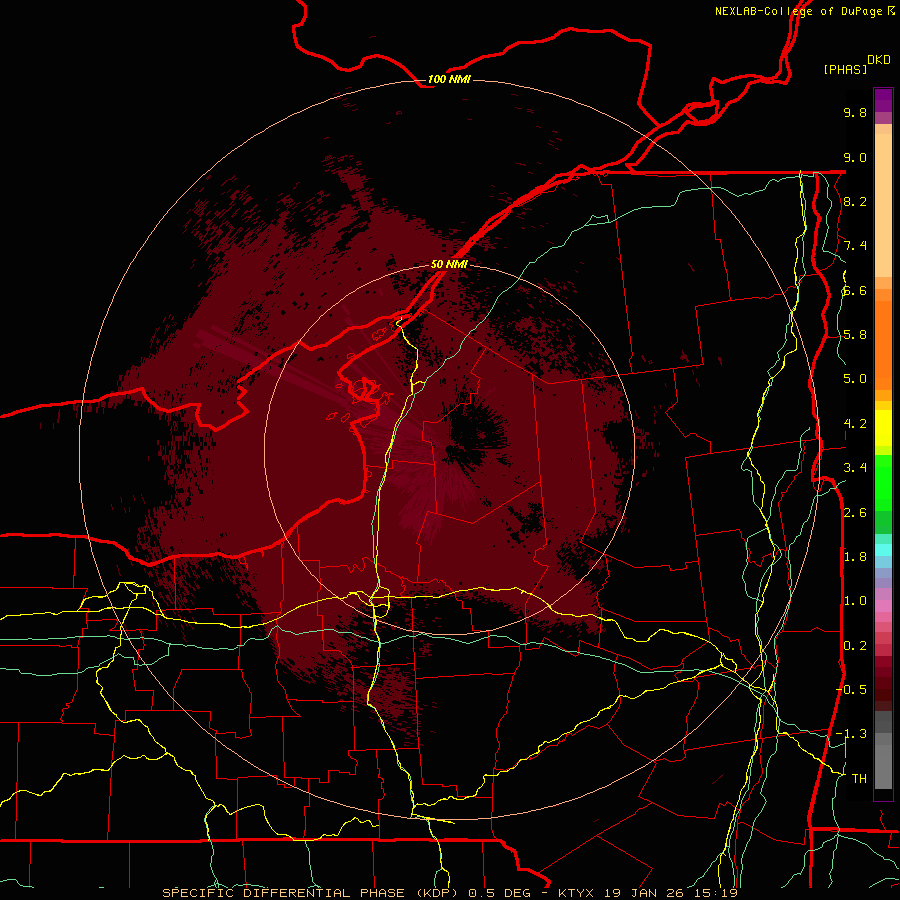Click the DKD unit label above the color scale
This screenshot has width=900, height=900.
[879, 60]
